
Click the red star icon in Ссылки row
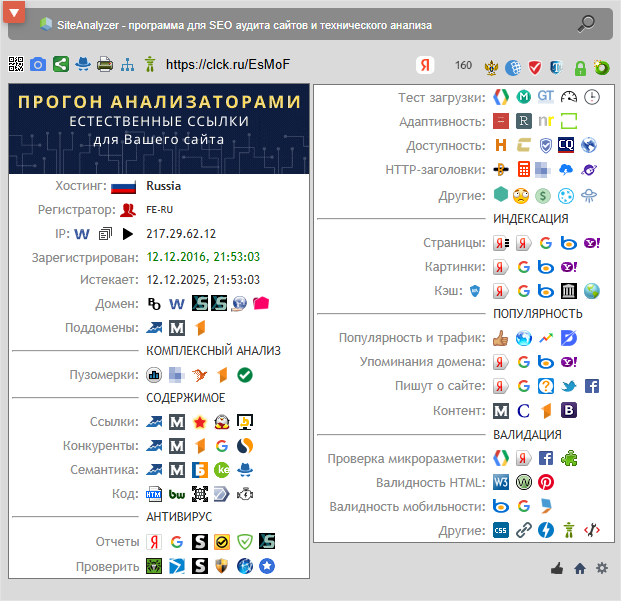[200, 422]
